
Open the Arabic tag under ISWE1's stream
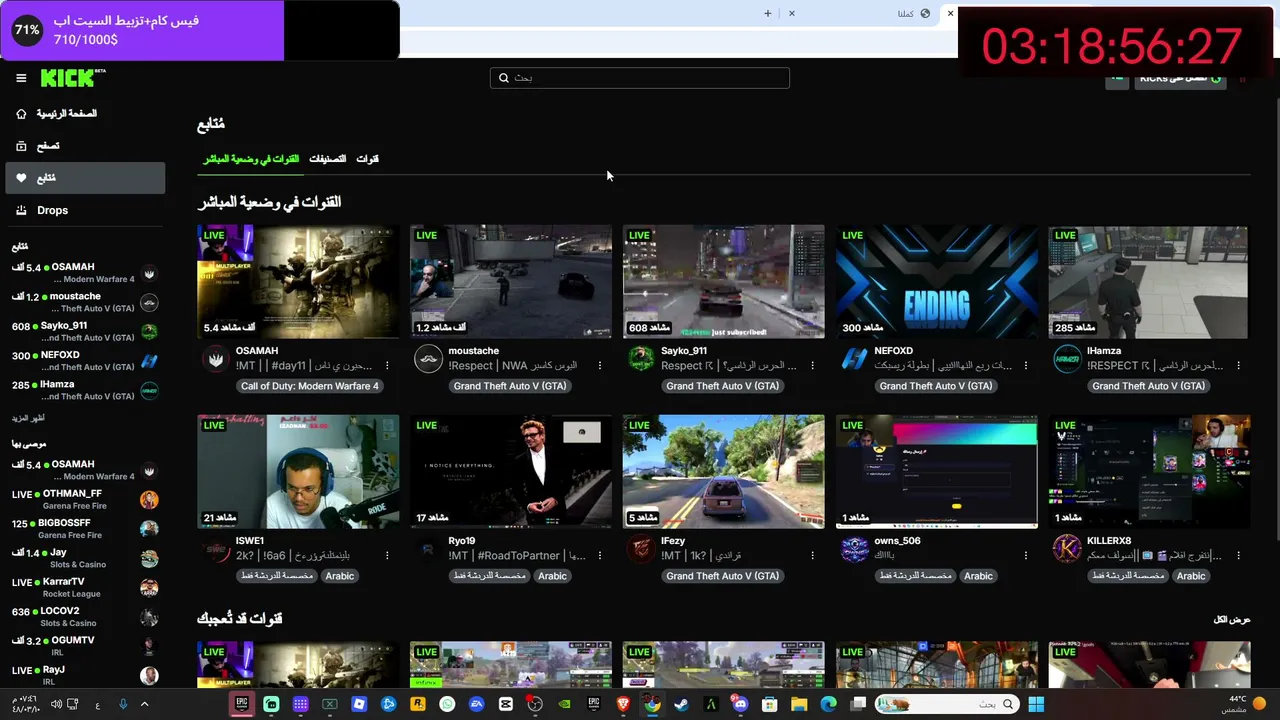tap(340, 576)
